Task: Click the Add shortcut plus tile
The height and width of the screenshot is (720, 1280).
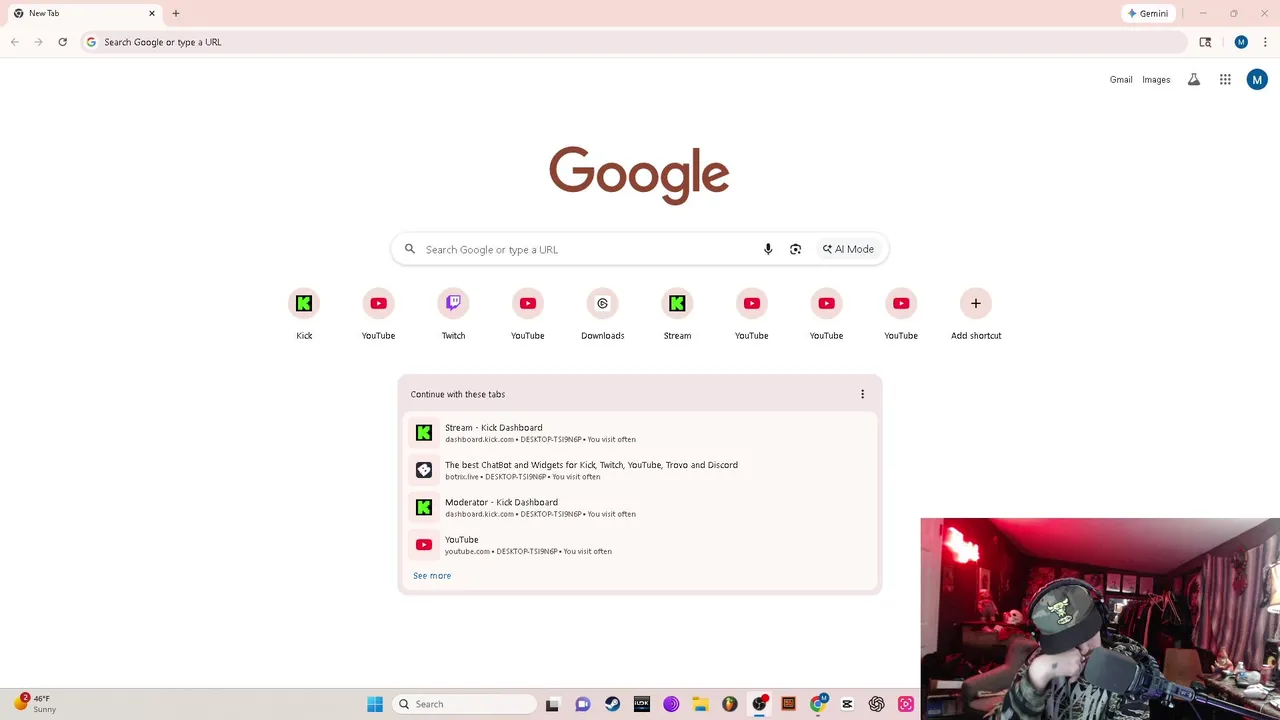Action: click(x=976, y=315)
